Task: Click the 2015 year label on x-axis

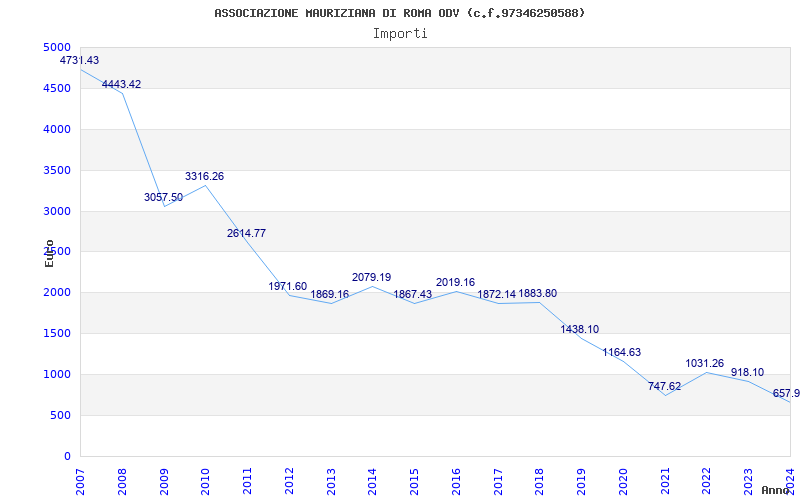Action: (x=414, y=482)
